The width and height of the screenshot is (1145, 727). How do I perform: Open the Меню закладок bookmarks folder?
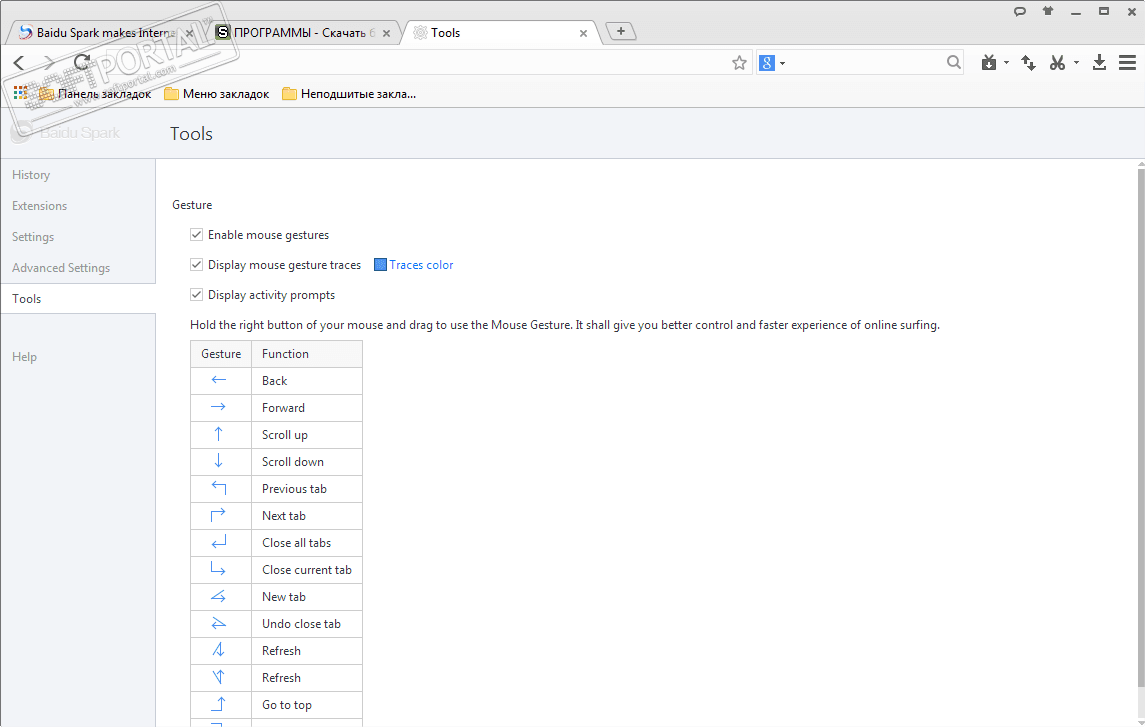217,94
